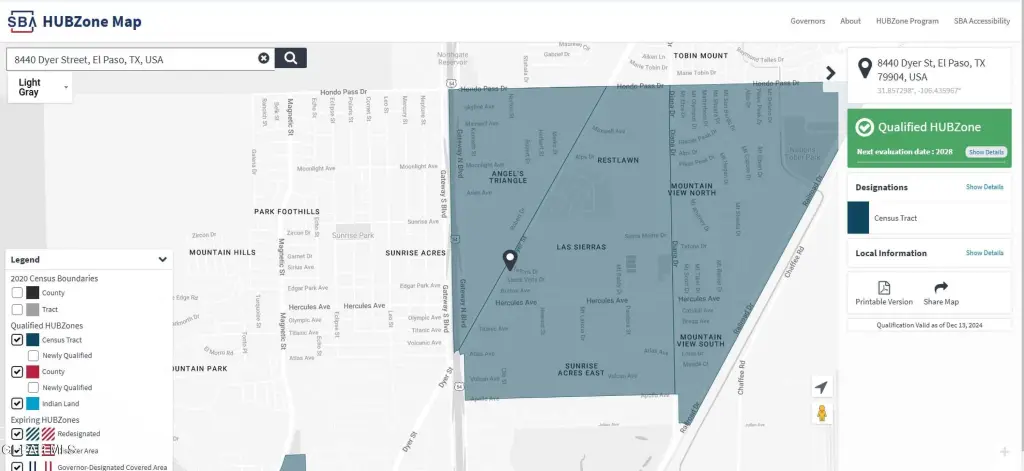
Task: Collapse the Legend panel
Action: (162, 259)
